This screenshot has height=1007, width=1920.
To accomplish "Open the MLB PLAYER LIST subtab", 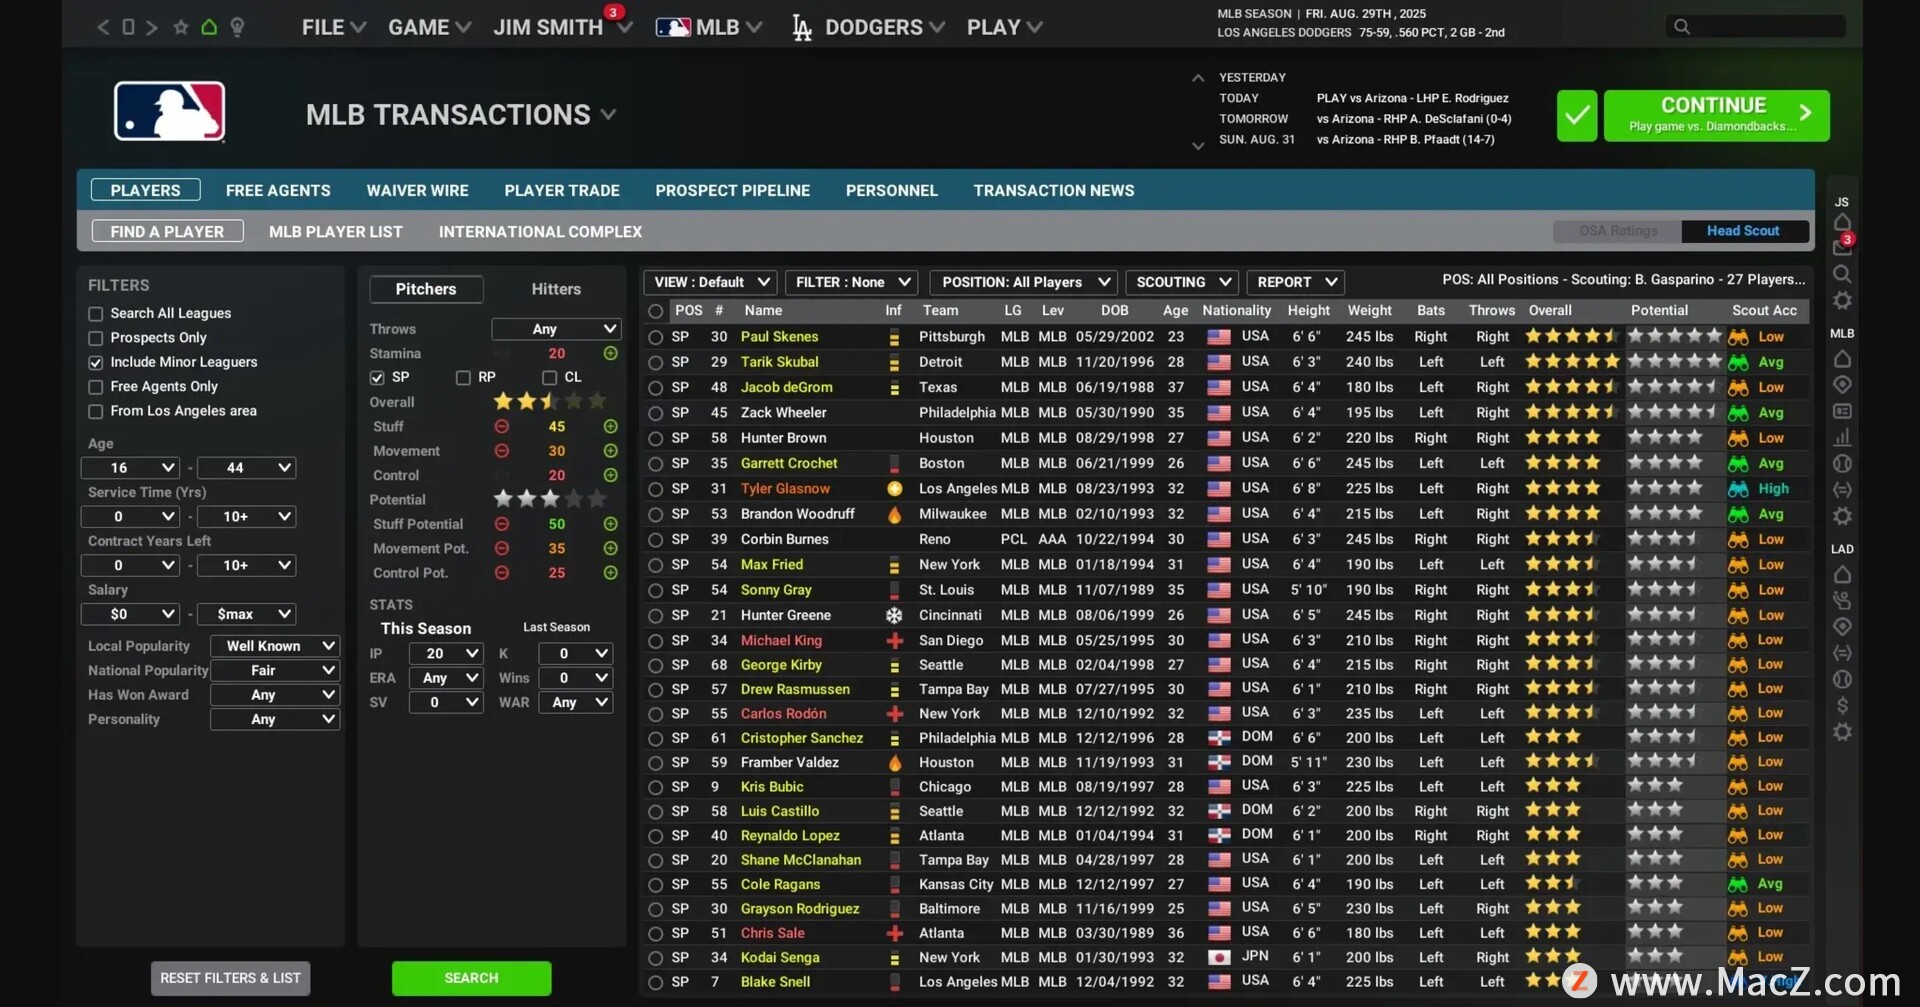I will click(x=336, y=232).
